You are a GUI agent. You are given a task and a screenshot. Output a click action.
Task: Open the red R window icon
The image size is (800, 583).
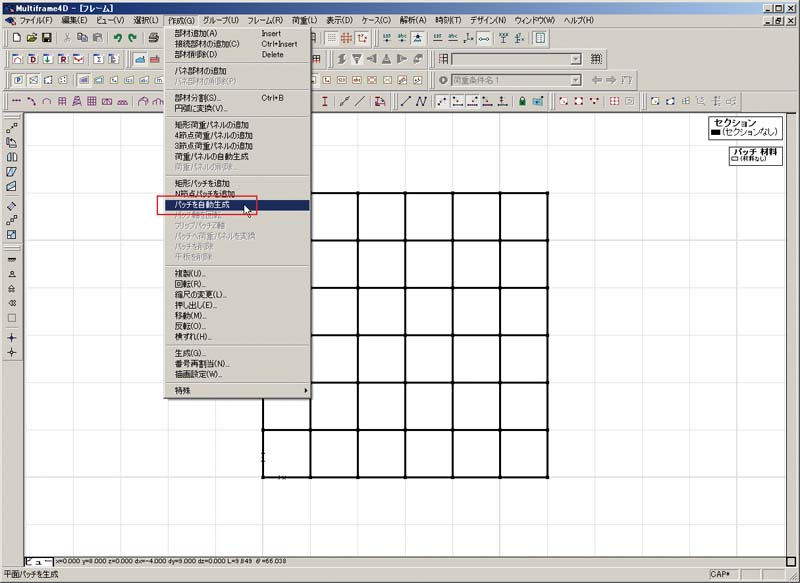click(63, 59)
